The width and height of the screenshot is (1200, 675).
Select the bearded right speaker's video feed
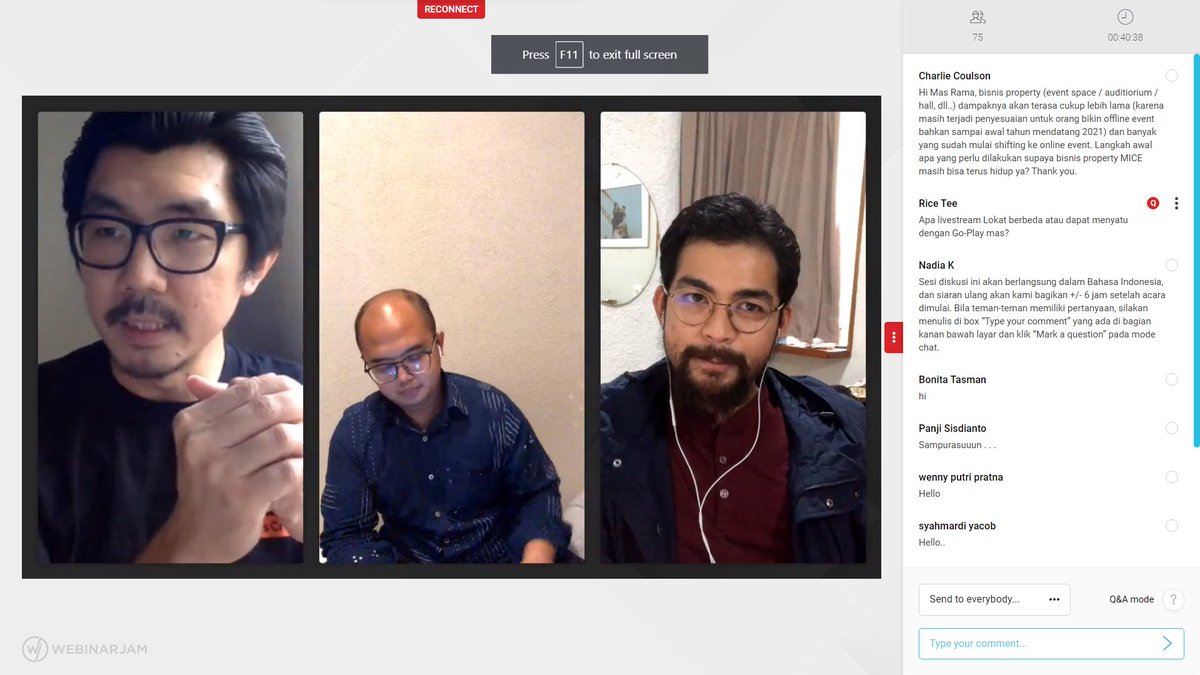[735, 335]
